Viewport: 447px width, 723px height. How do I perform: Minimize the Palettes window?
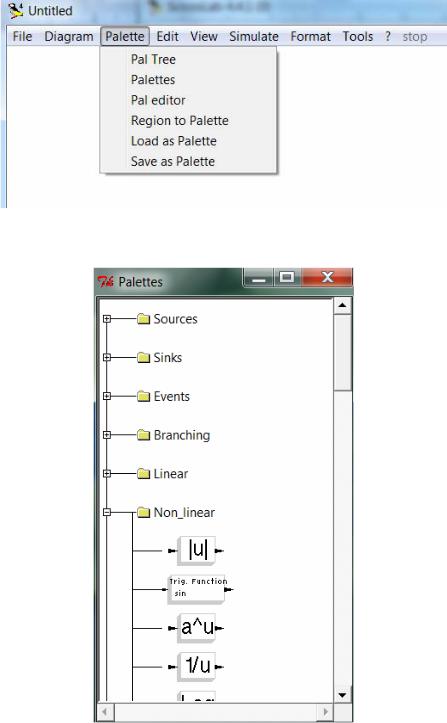(259, 278)
